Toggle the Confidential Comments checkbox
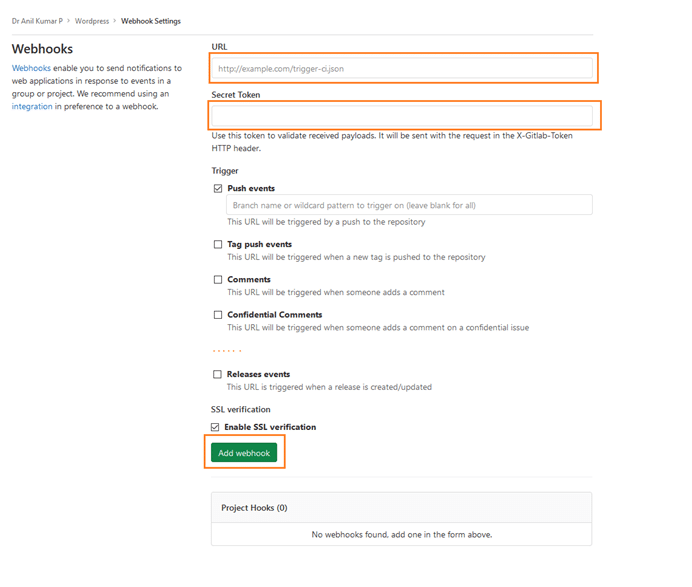 218,315
